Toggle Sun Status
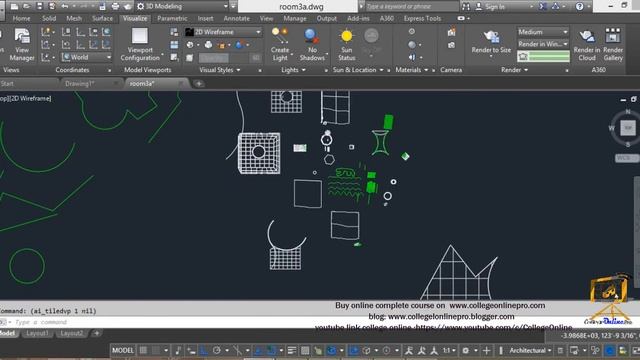 347,44
